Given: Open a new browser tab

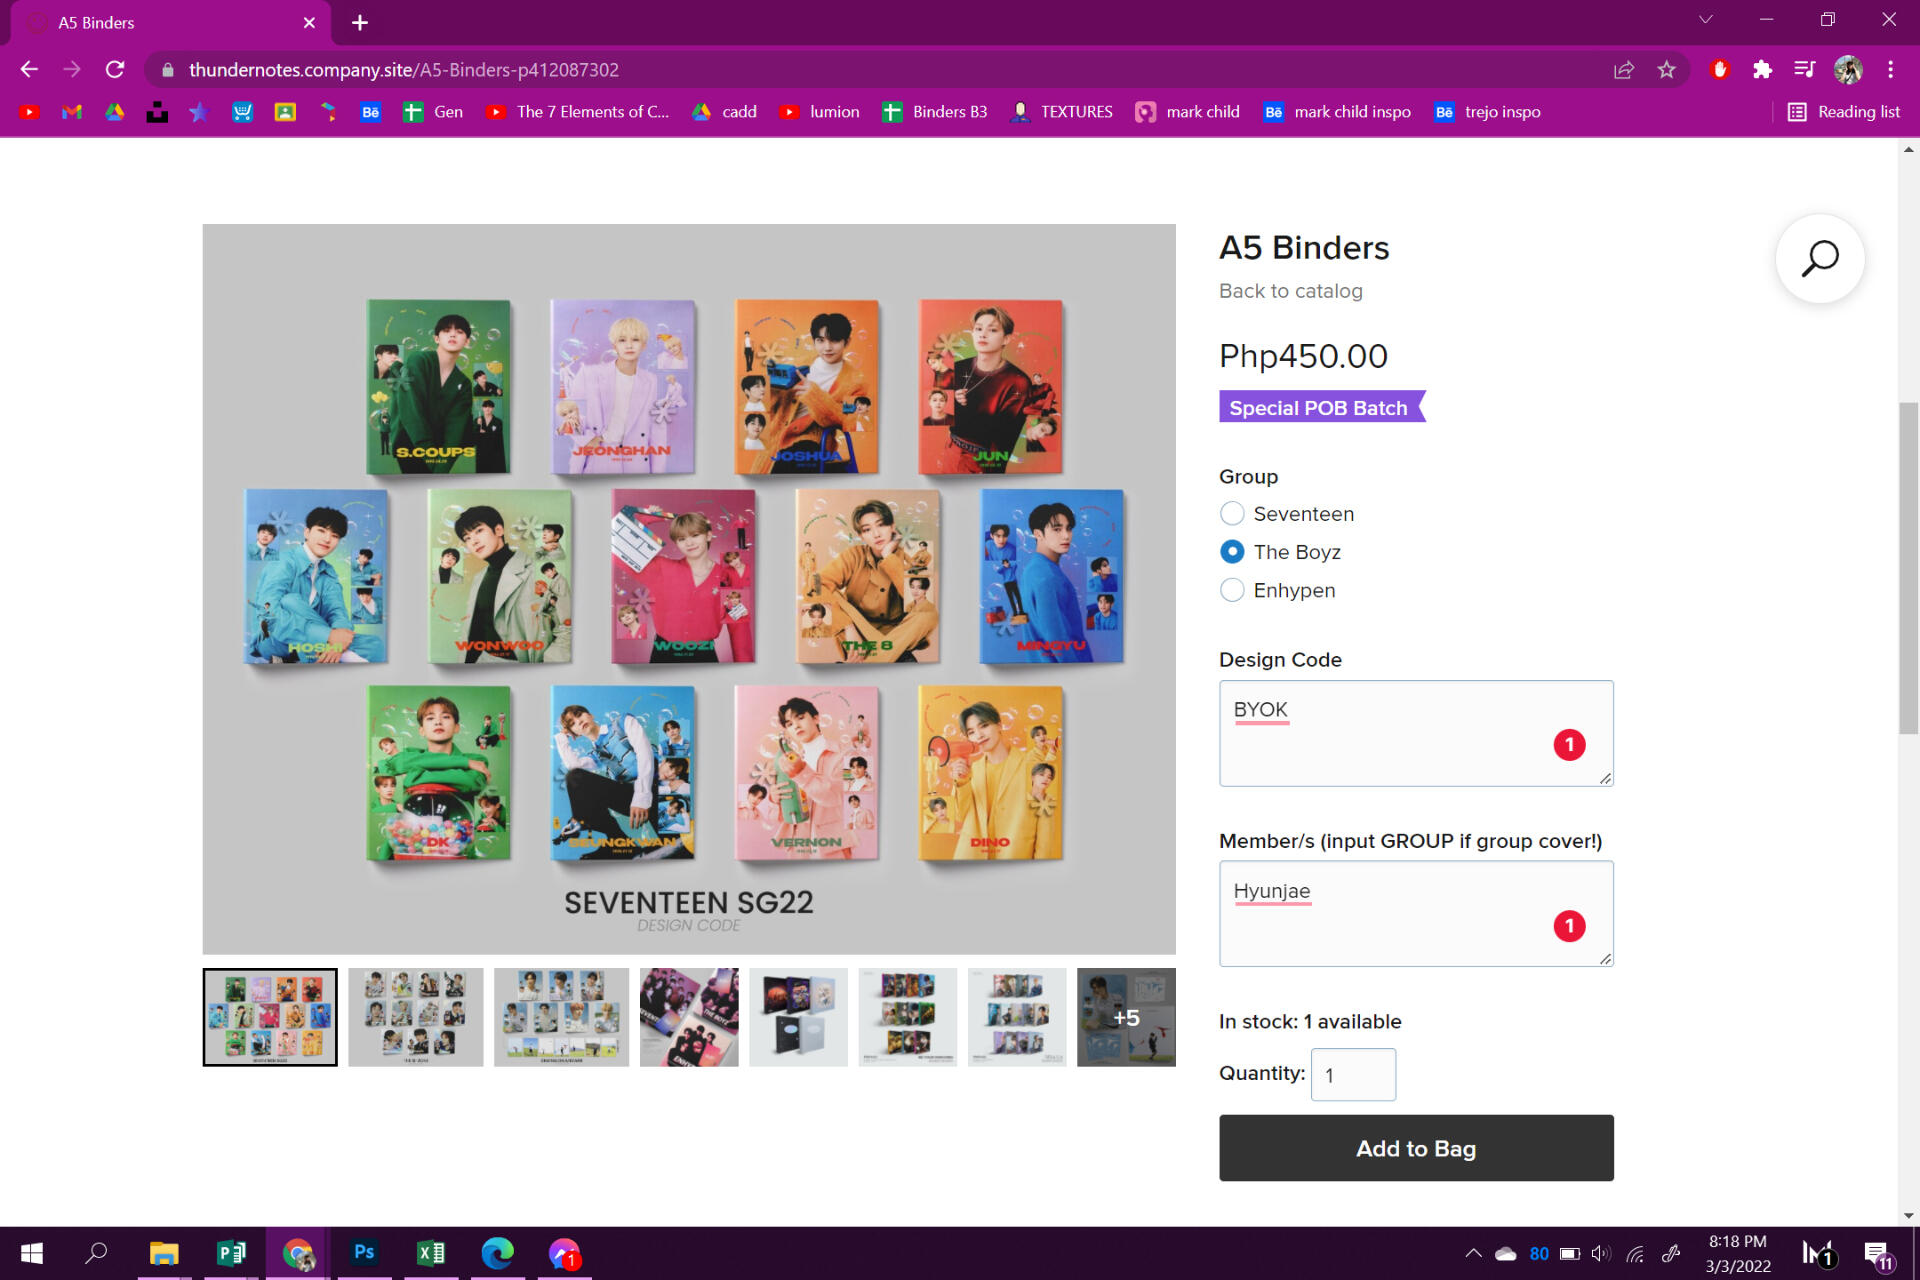Looking at the screenshot, I should (360, 22).
